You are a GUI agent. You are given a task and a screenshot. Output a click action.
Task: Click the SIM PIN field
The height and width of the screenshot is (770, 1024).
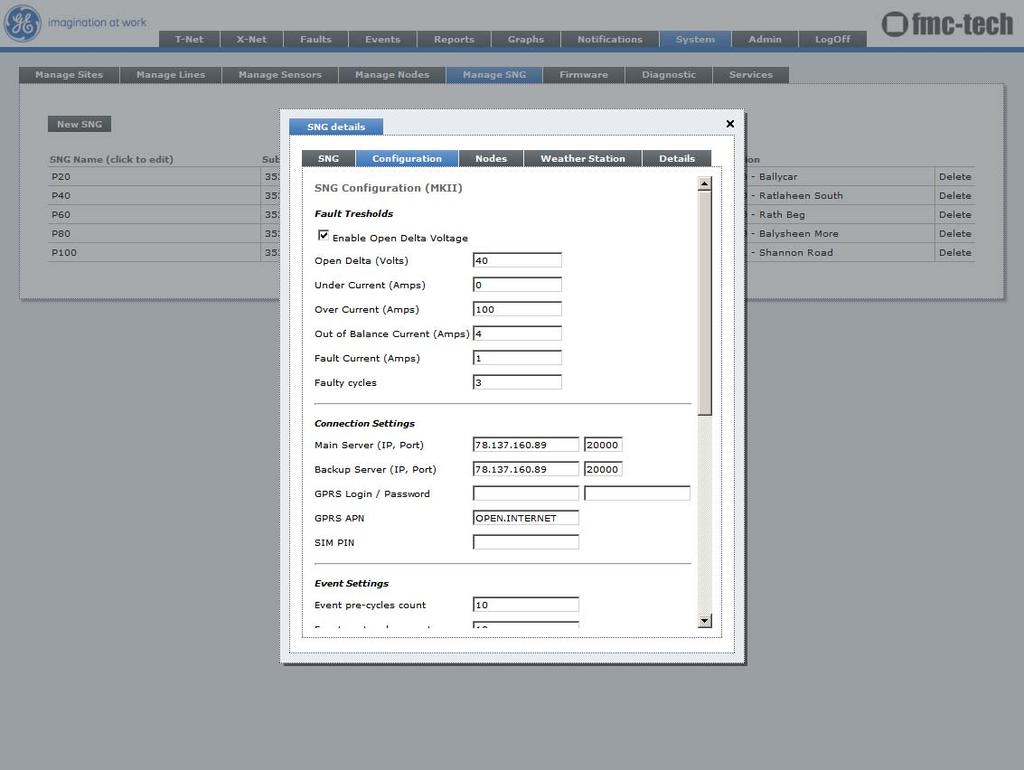pos(526,542)
